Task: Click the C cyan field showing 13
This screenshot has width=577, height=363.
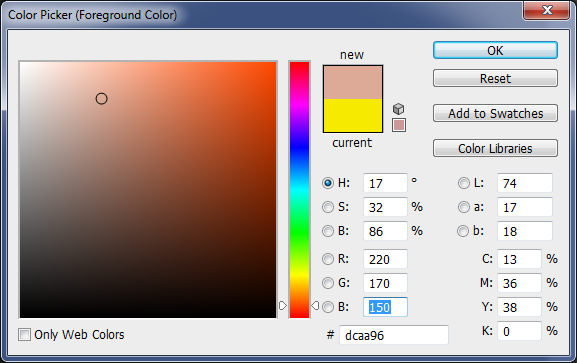Action: point(519,259)
